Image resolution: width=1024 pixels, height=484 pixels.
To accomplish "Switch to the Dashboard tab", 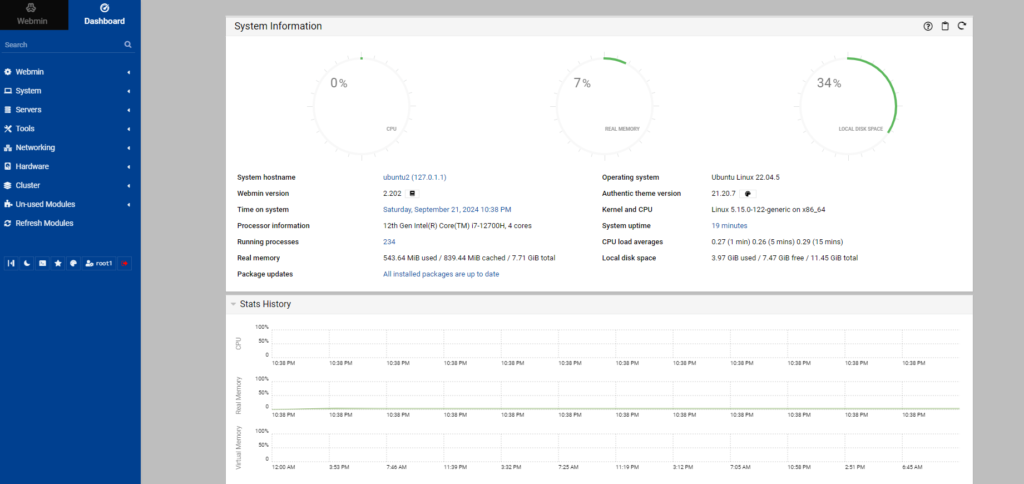I will pos(104,14).
